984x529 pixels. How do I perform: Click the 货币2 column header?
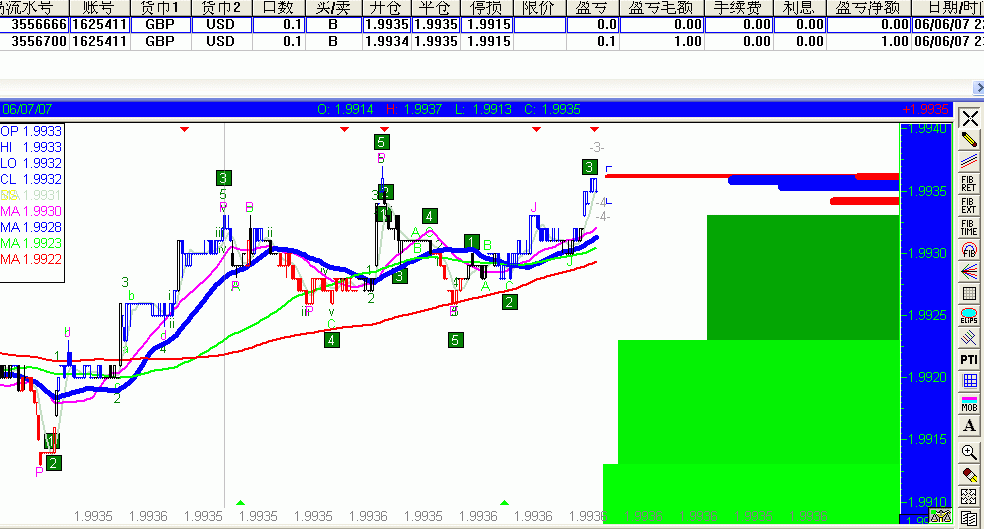point(221,8)
